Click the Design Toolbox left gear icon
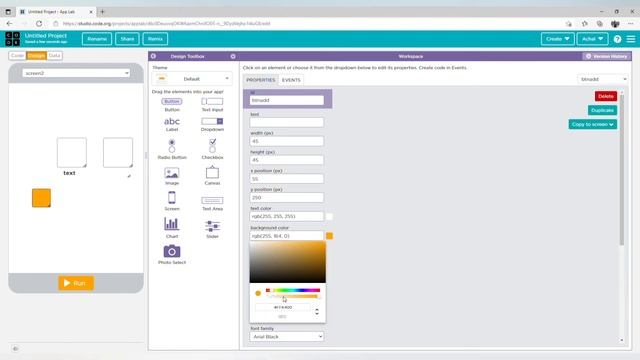The height and width of the screenshot is (360, 640). (153, 56)
